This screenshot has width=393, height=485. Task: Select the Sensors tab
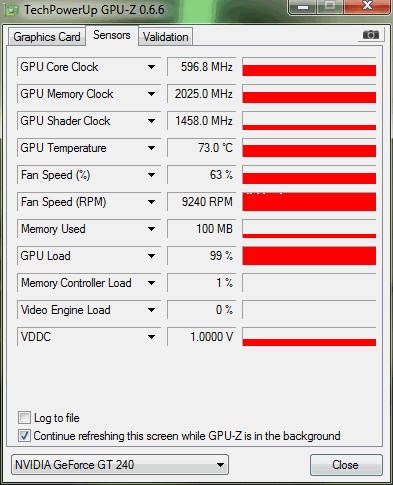(x=112, y=35)
